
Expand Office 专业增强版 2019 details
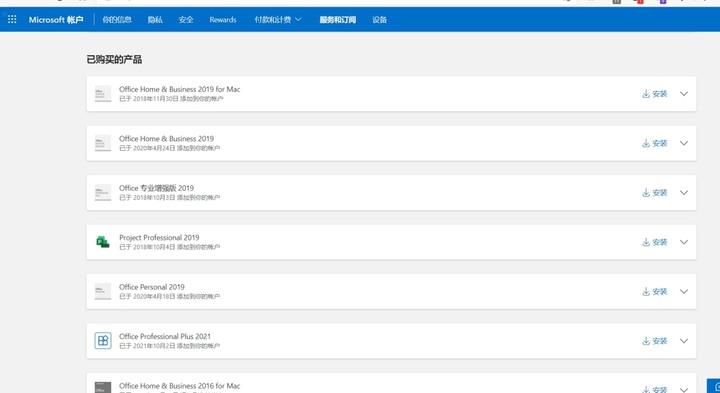click(684, 193)
